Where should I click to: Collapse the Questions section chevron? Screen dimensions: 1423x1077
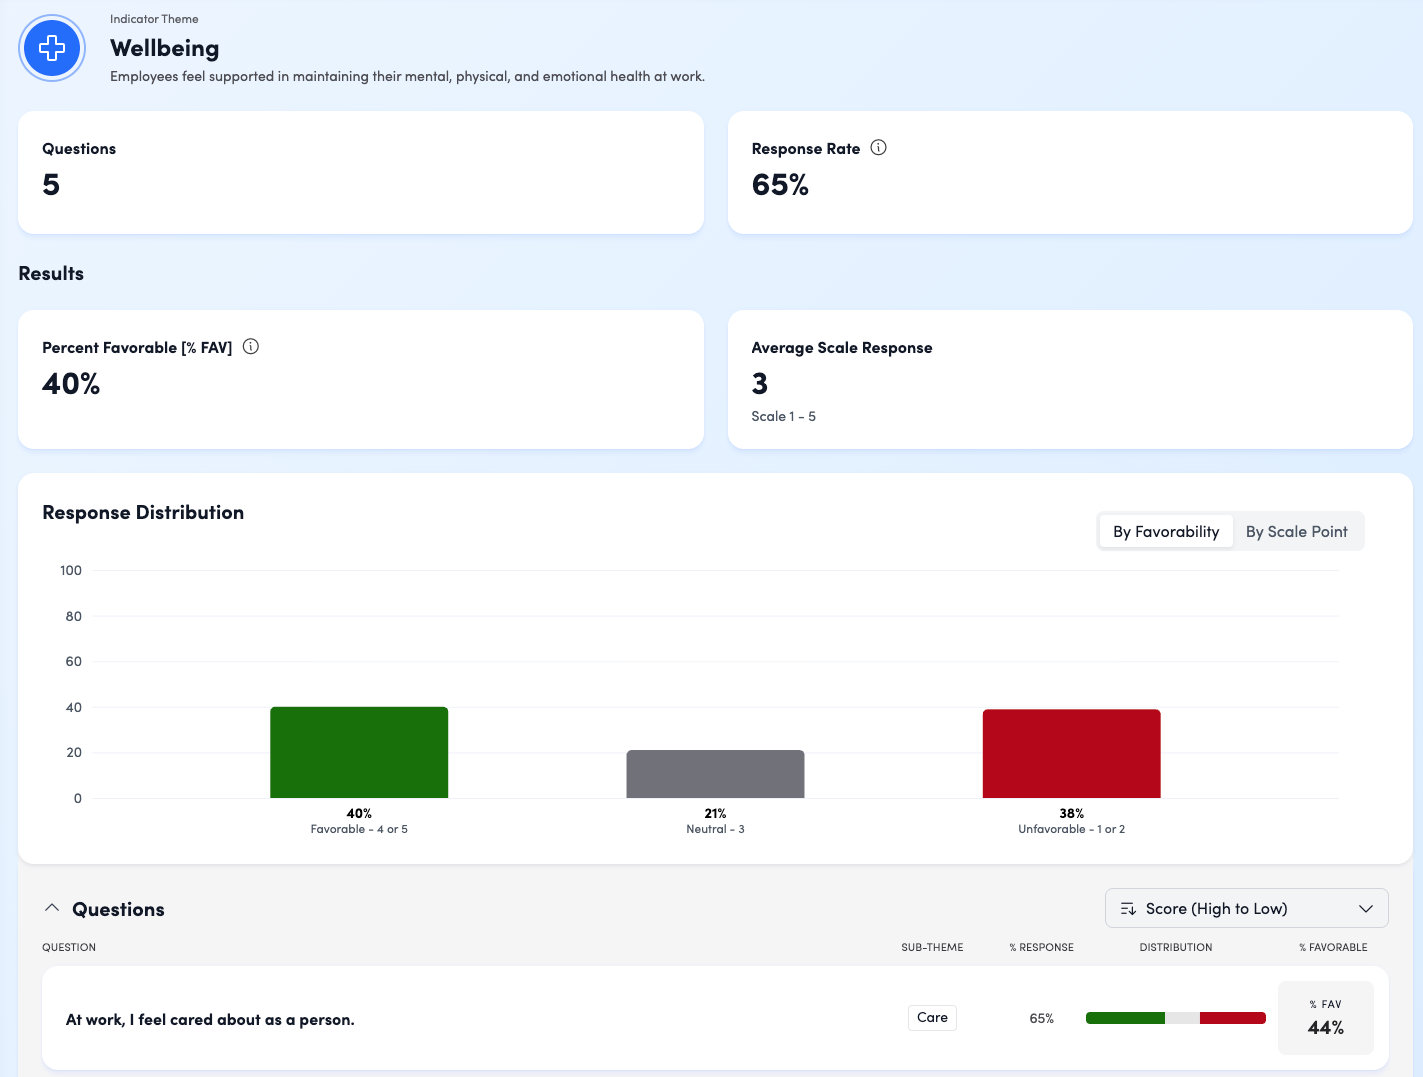pyautogui.click(x=52, y=908)
